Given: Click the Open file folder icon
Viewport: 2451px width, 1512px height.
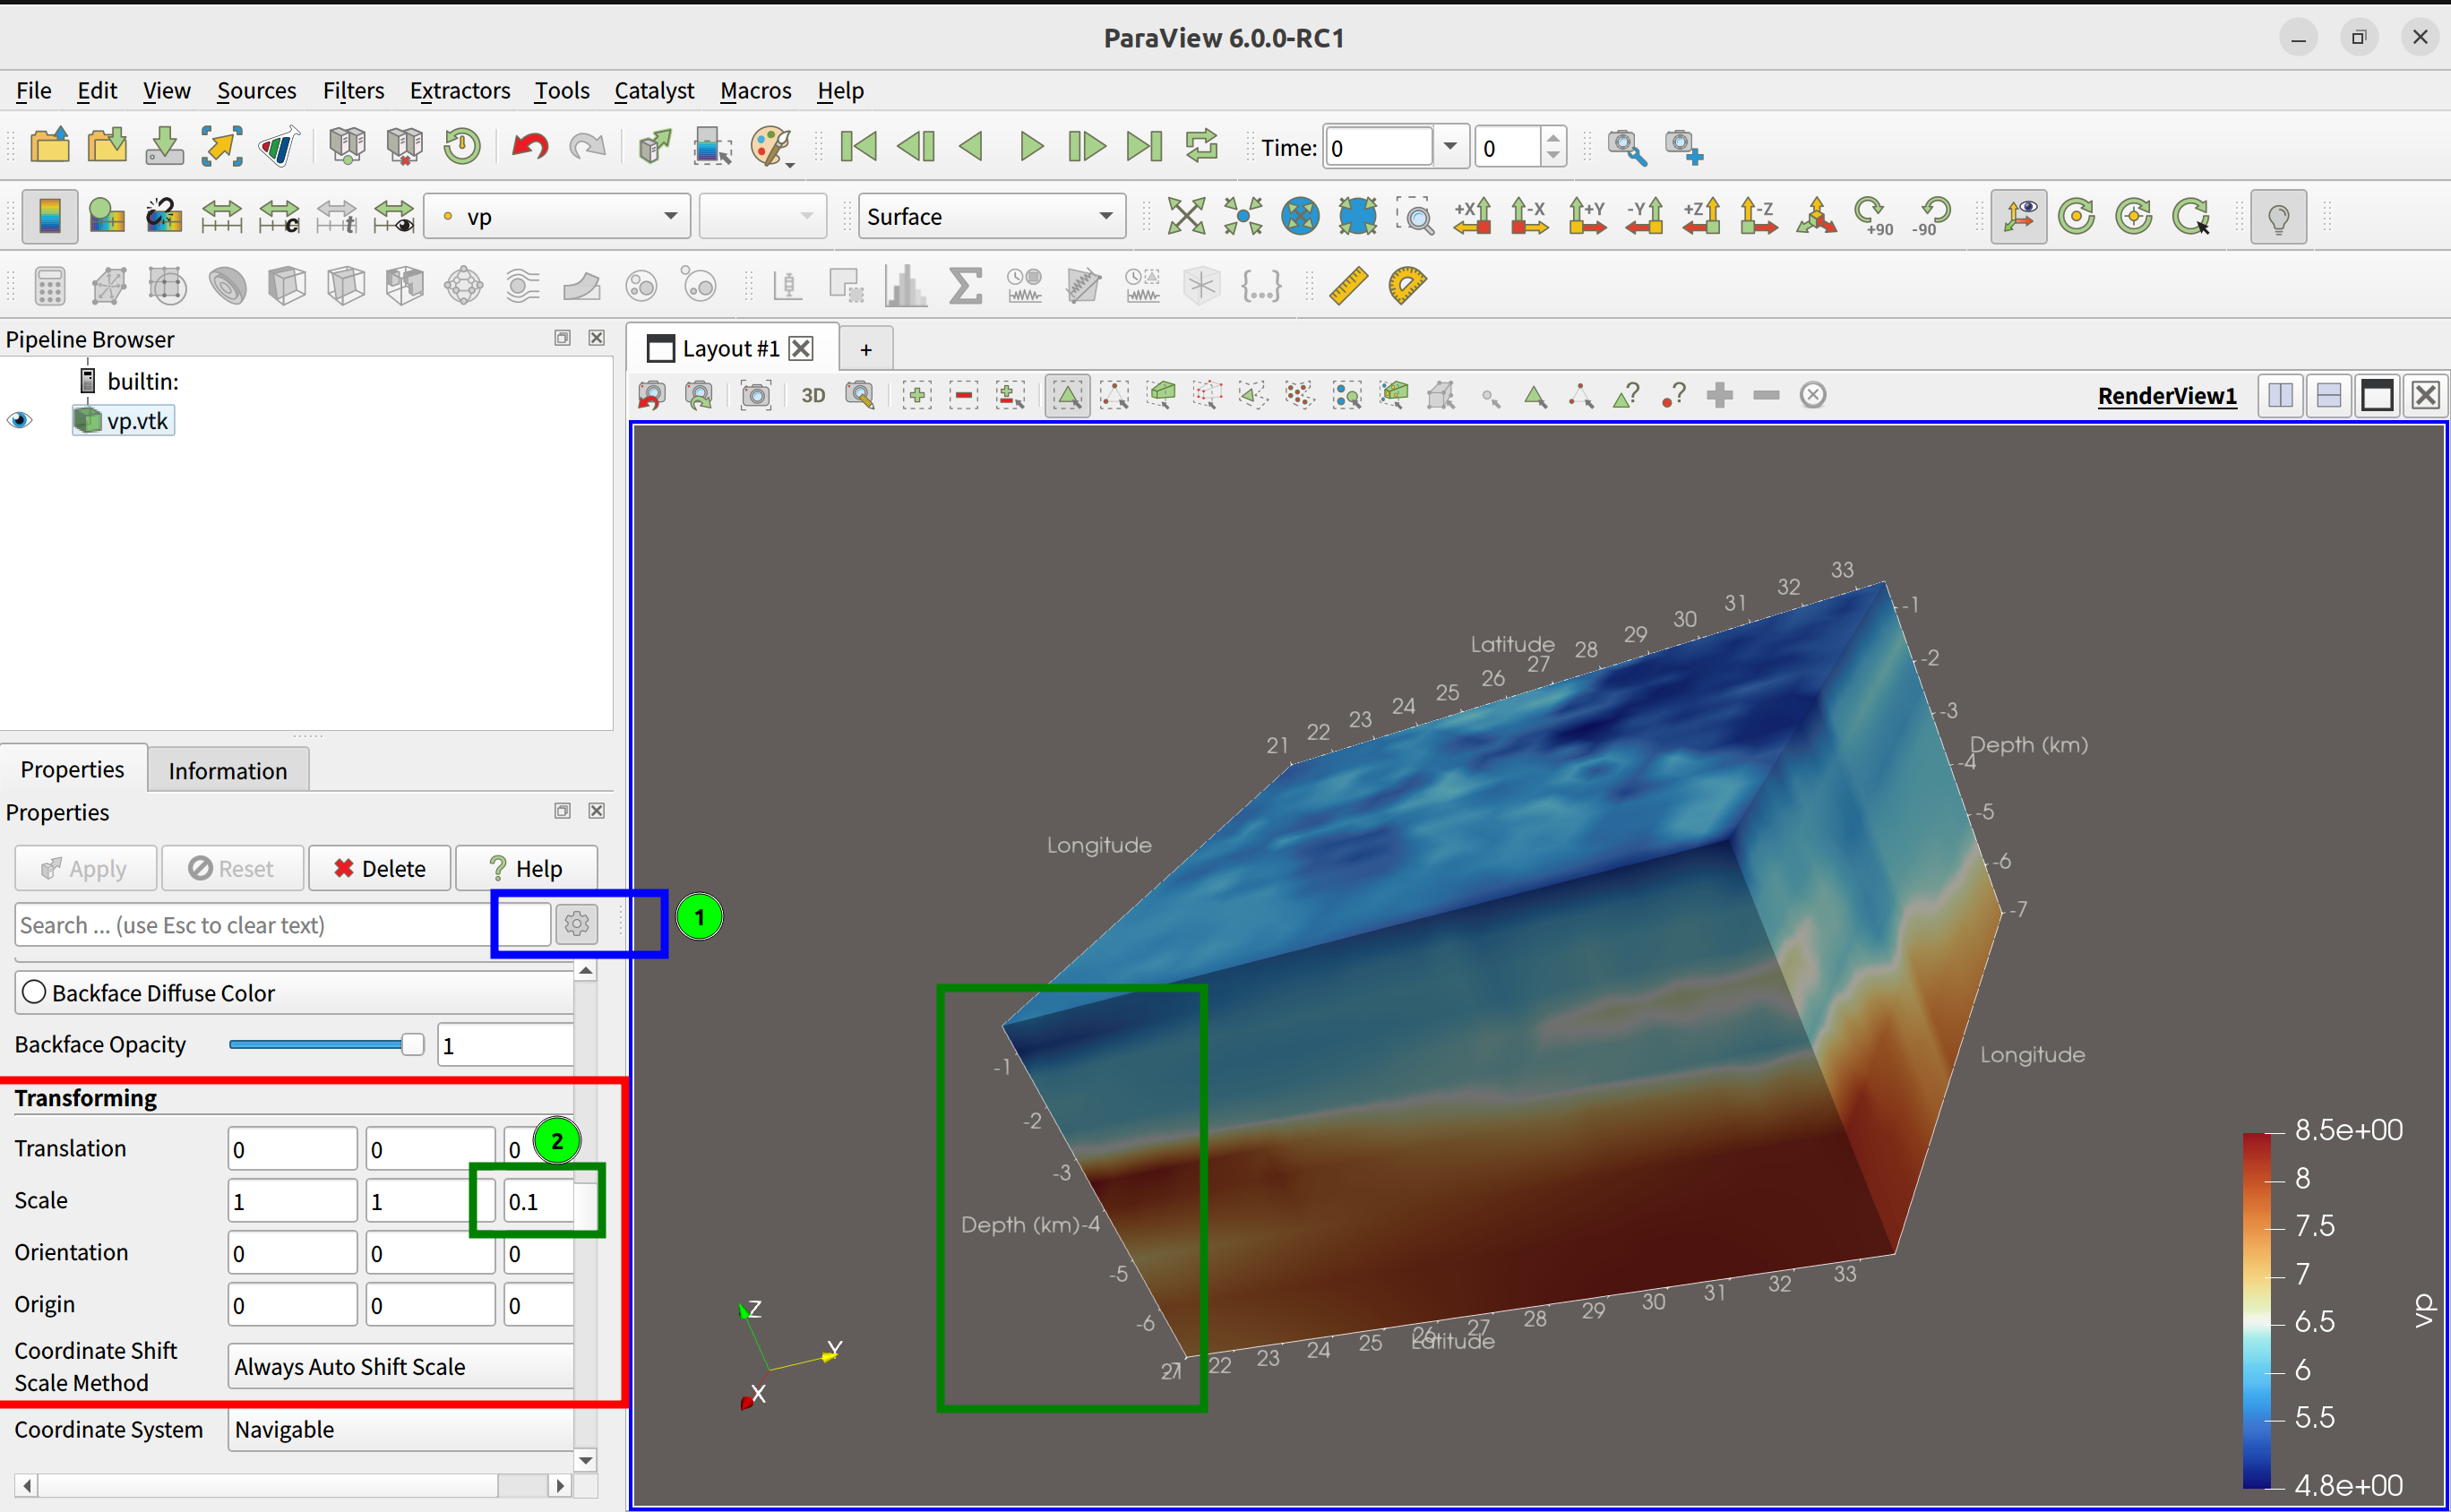Looking at the screenshot, I should pos(49,147).
